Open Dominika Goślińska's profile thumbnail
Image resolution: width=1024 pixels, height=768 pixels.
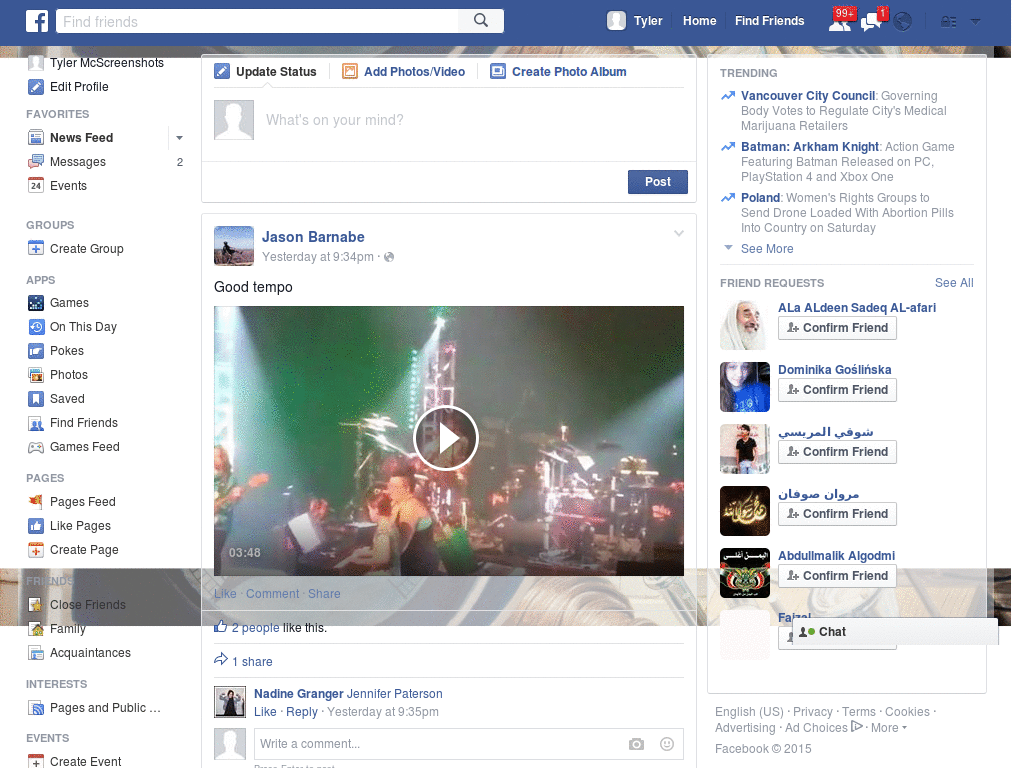(x=744, y=387)
